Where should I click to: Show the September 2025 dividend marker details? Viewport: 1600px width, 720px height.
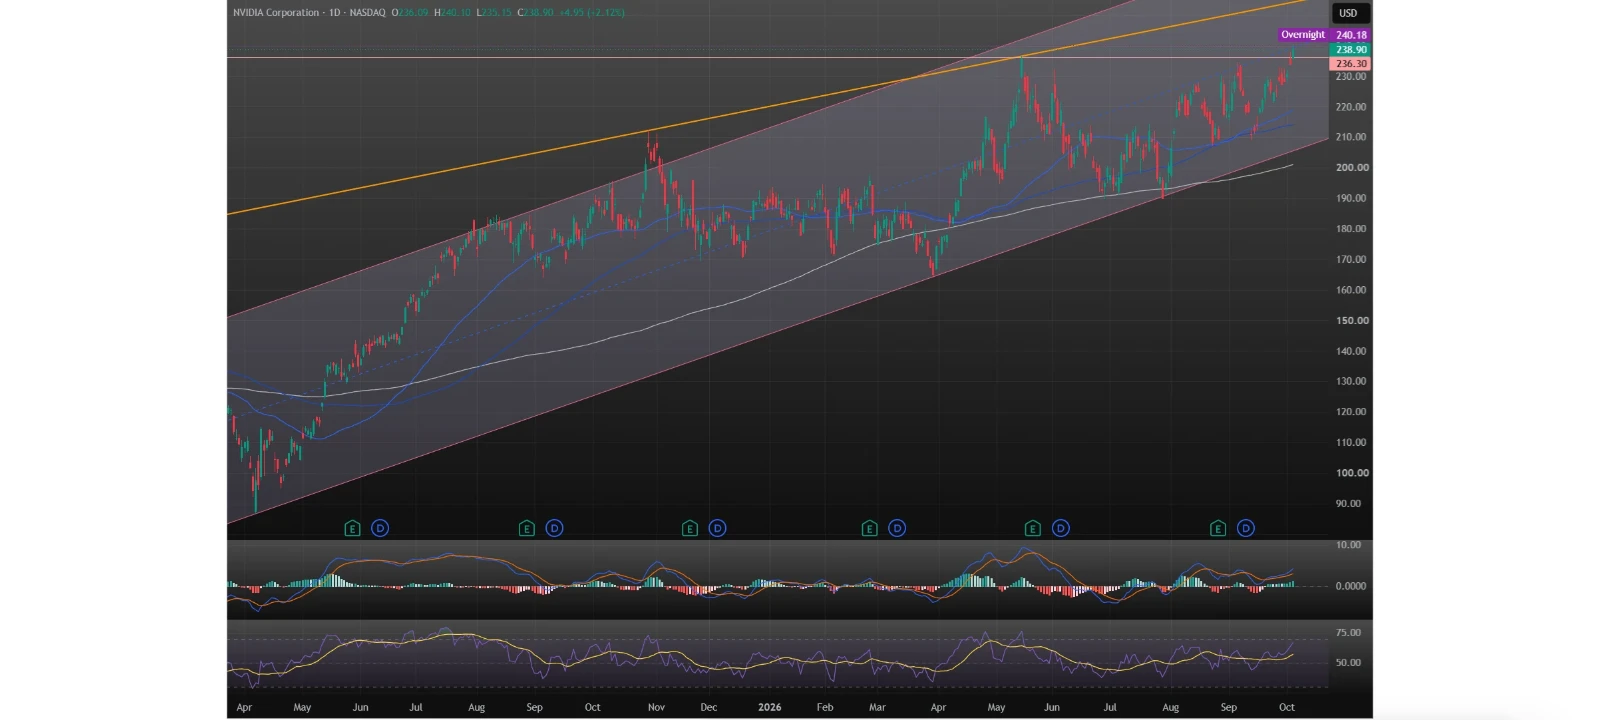click(554, 528)
